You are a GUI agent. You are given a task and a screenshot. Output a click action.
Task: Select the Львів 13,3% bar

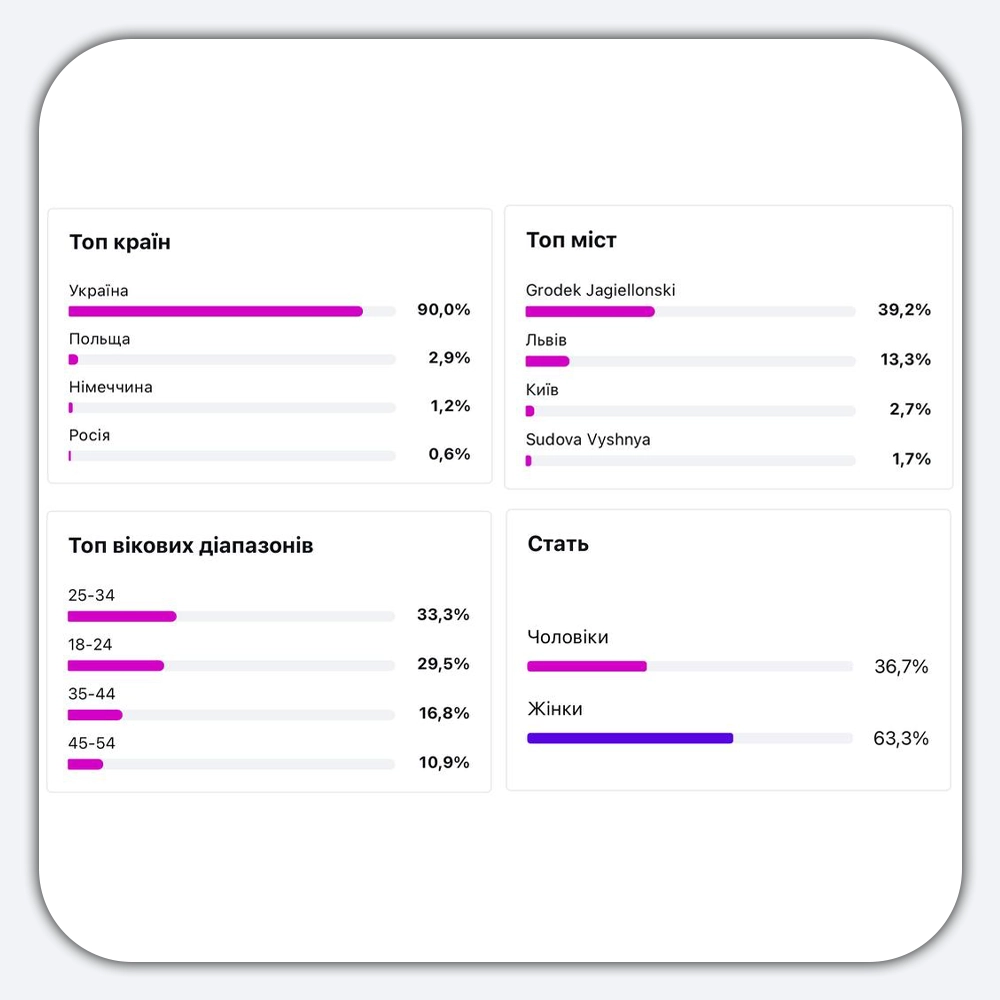click(690, 361)
